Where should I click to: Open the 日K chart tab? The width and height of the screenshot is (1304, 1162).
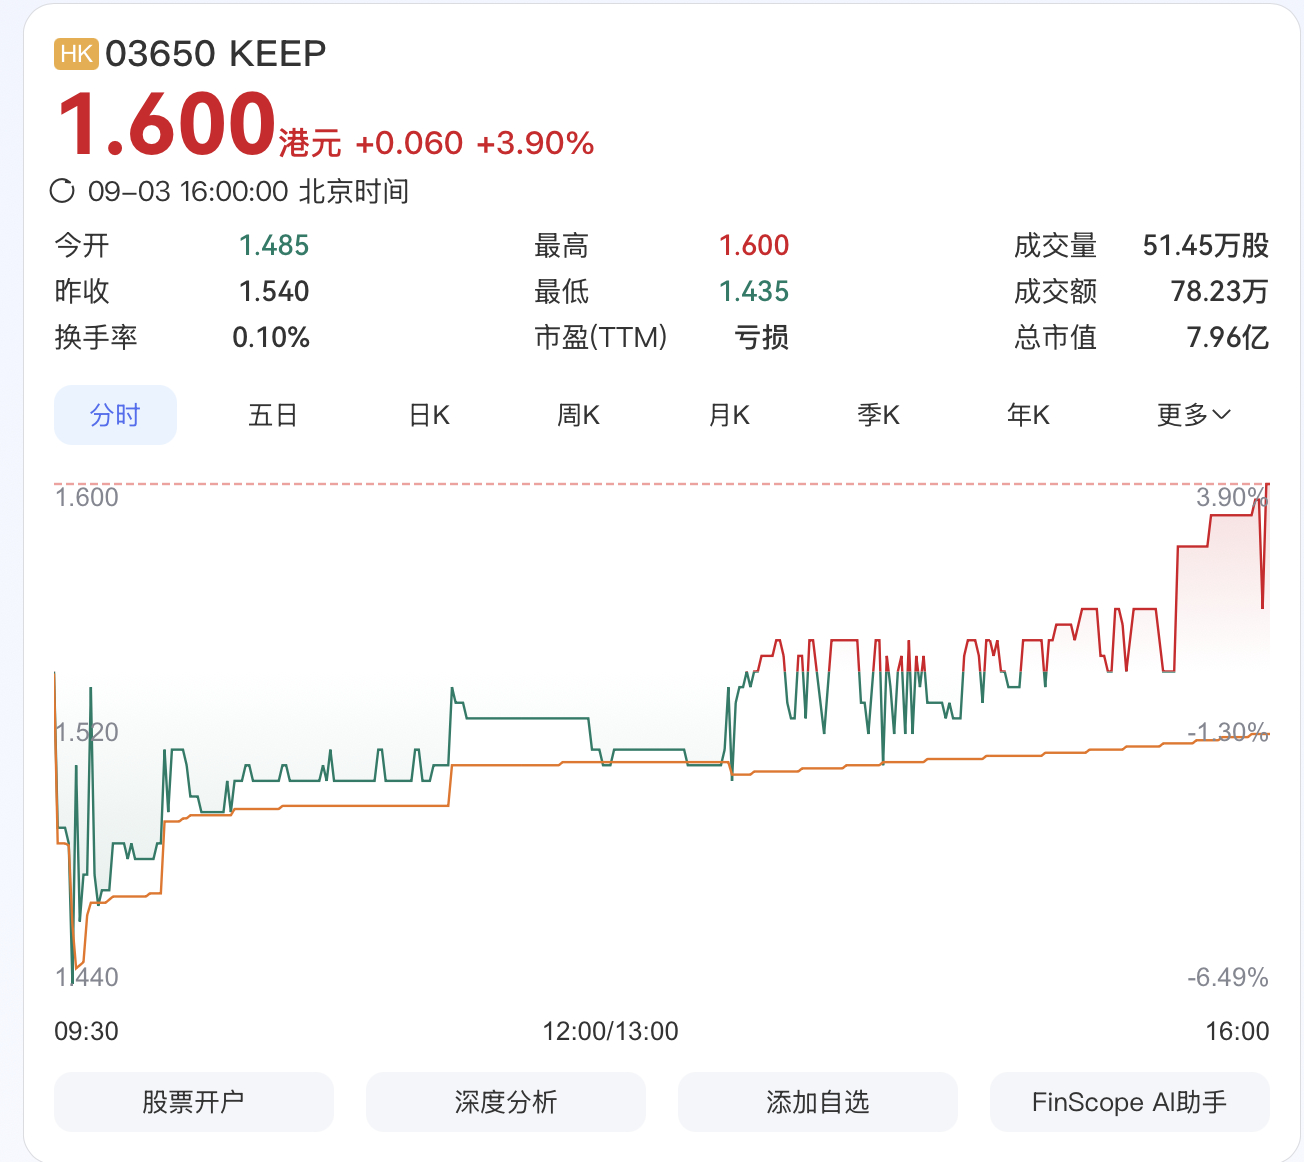[429, 415]
